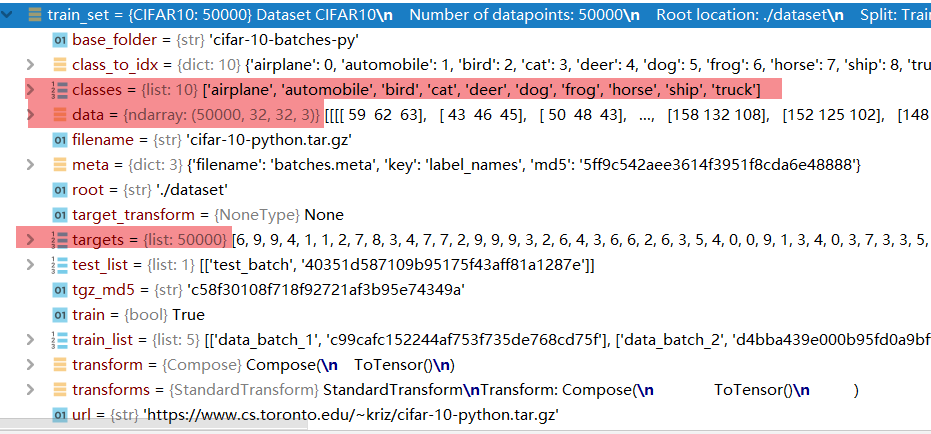Expand the targets list

tap(30, 239)
